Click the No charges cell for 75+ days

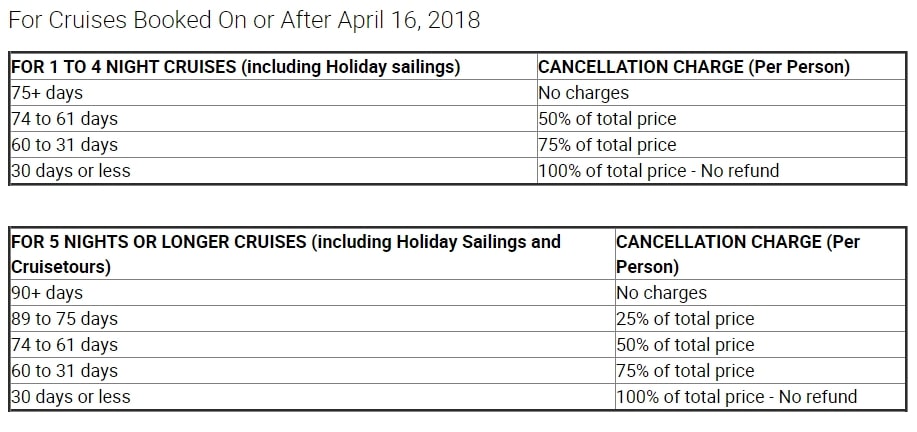(x=722, y=92)
